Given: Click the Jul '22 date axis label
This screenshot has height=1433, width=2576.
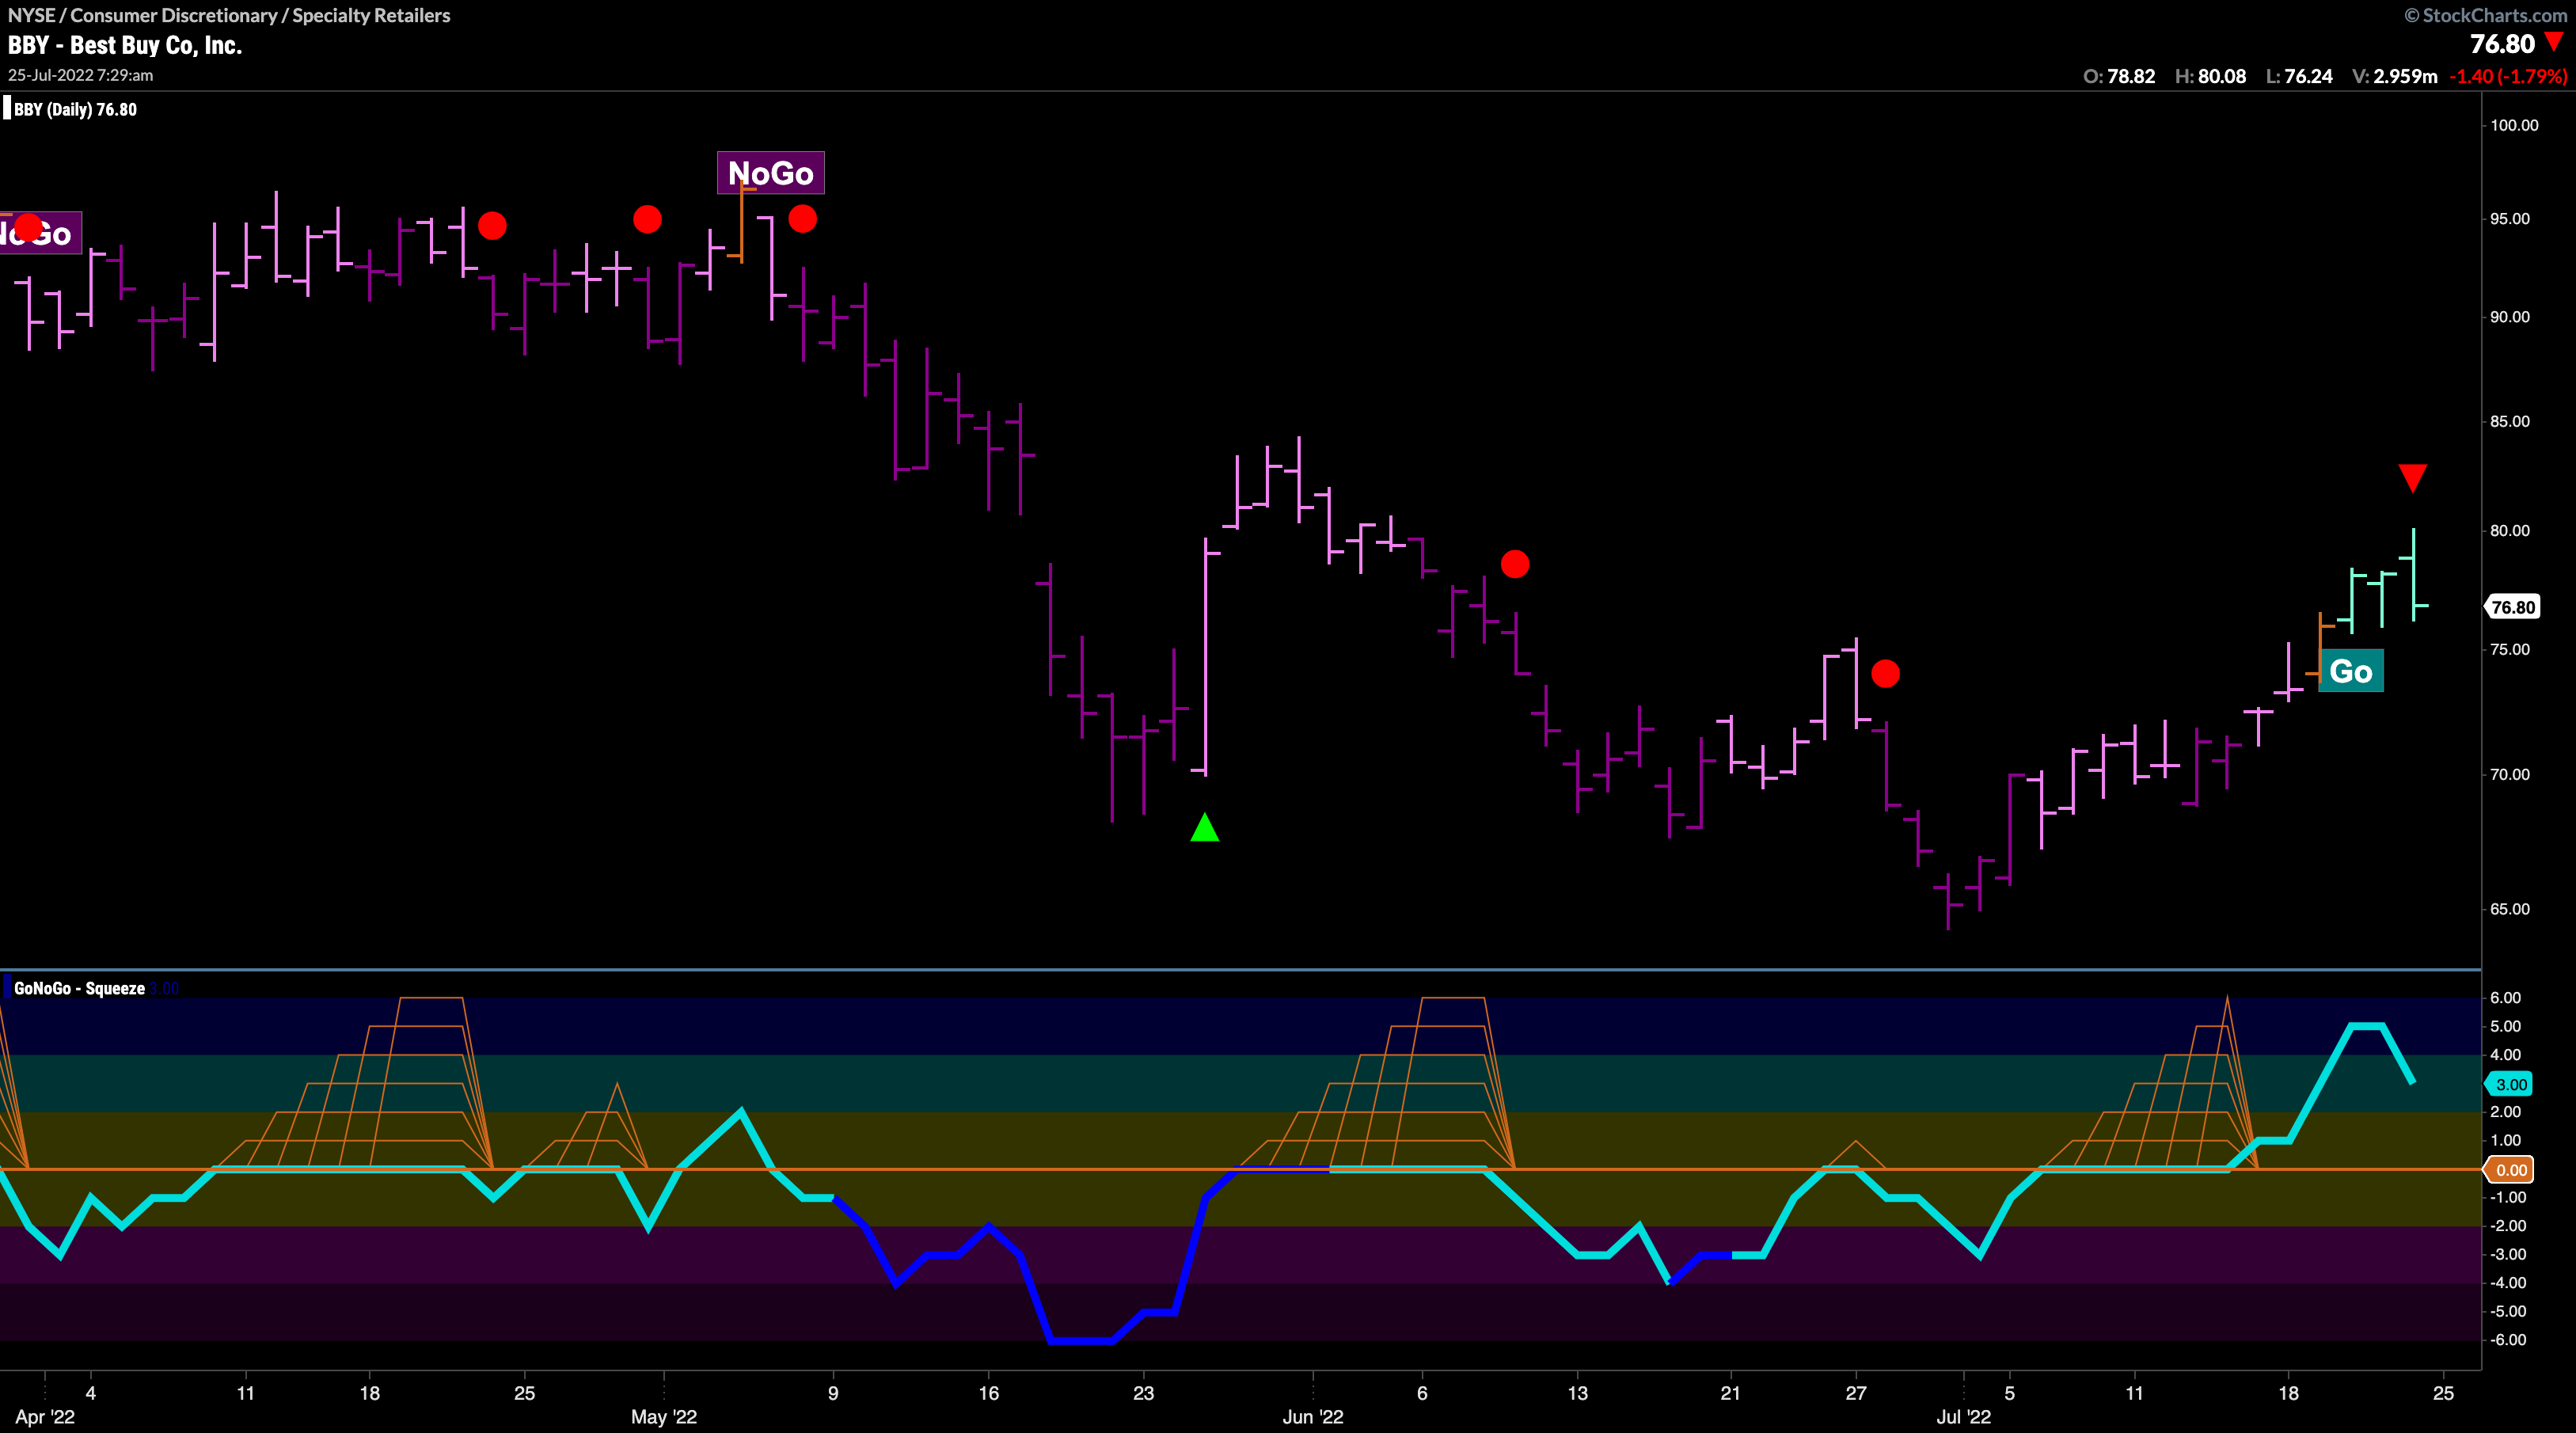Looking at the screenshot, I should [x=1964, y=1417].
